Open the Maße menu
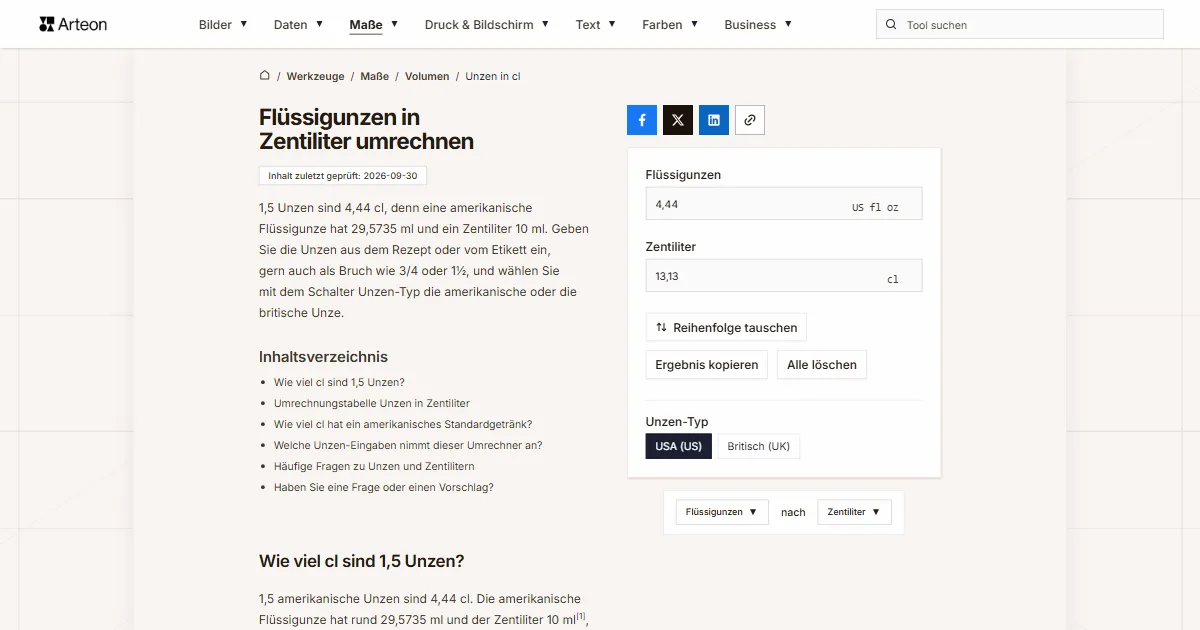 [x=374, y=25]
